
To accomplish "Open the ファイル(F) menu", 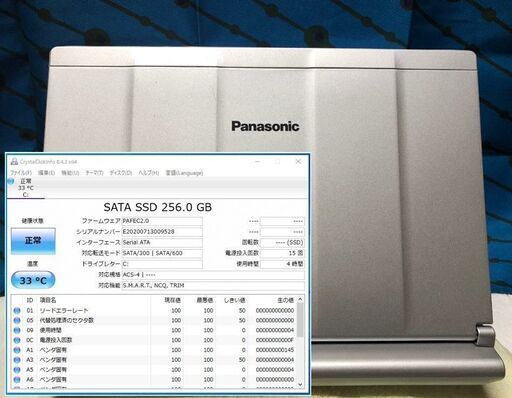I will [21, 173].
